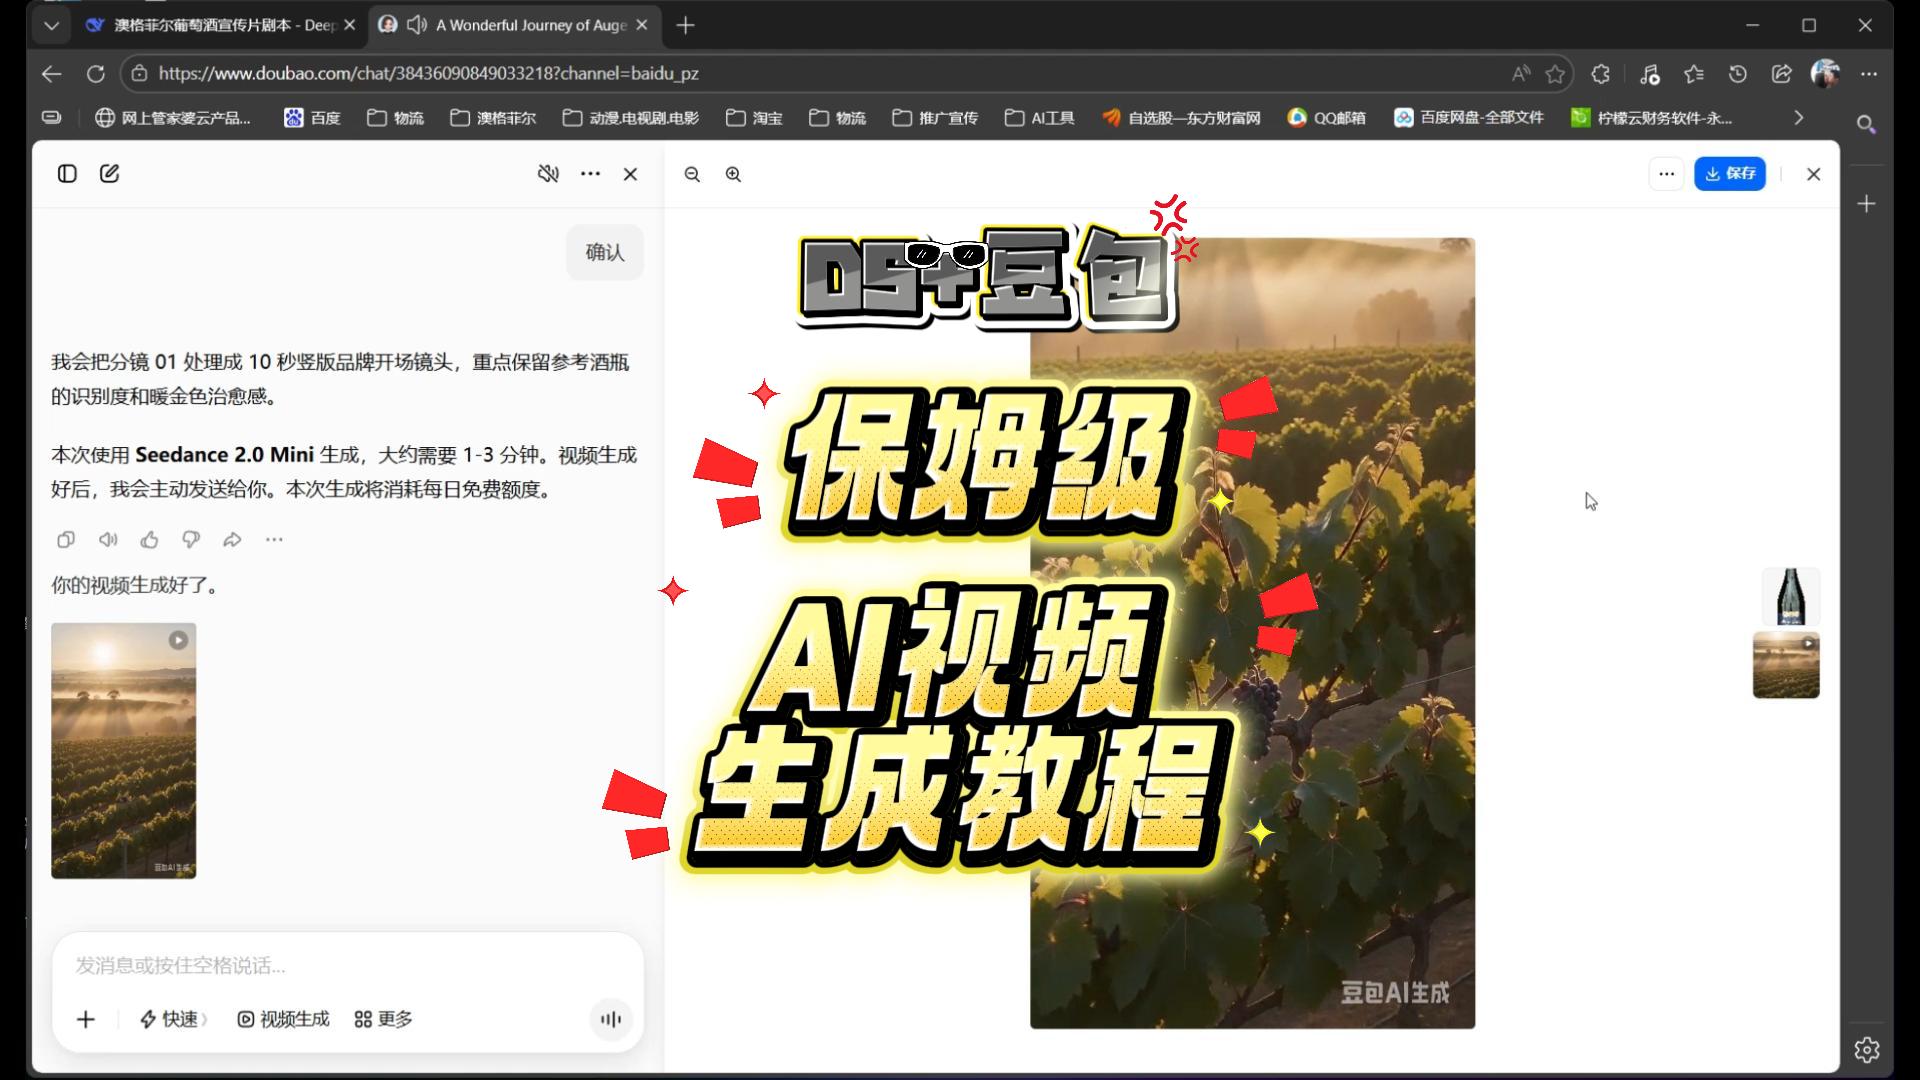
Task: Close the first browser tab
Action: [x=349, y=25]
